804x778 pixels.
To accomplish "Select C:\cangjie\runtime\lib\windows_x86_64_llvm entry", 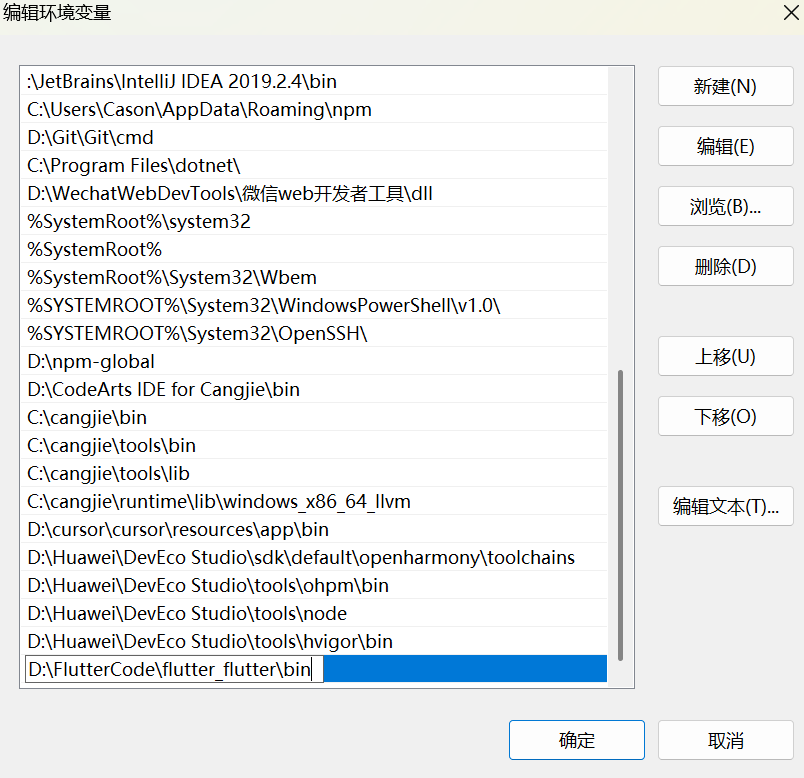I will pos(314,501).
